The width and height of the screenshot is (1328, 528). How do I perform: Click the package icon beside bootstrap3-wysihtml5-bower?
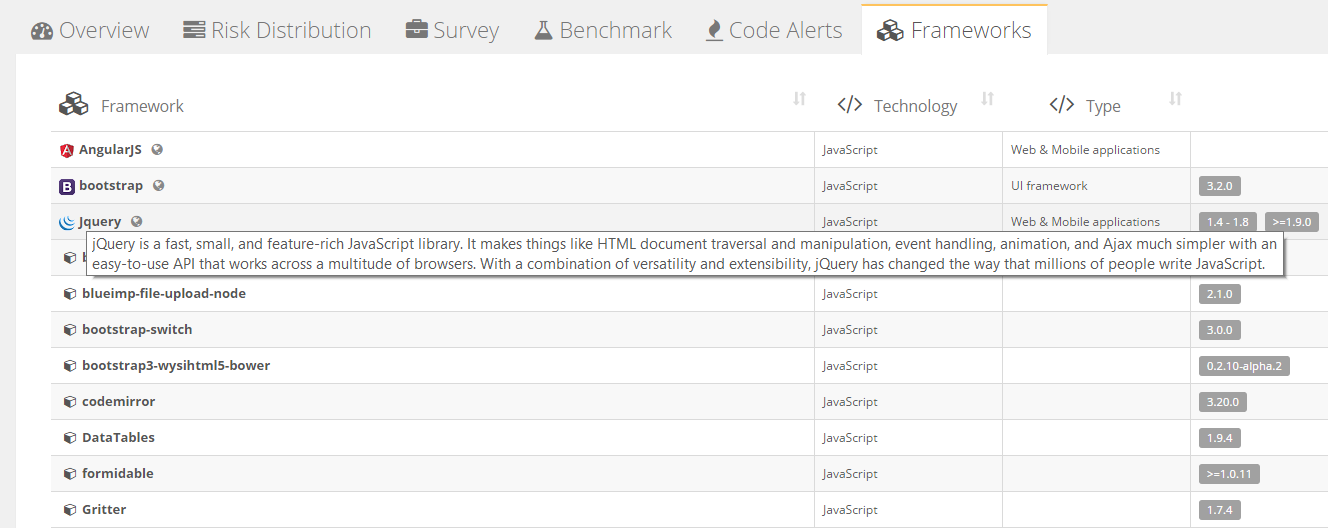pos(70,366)
